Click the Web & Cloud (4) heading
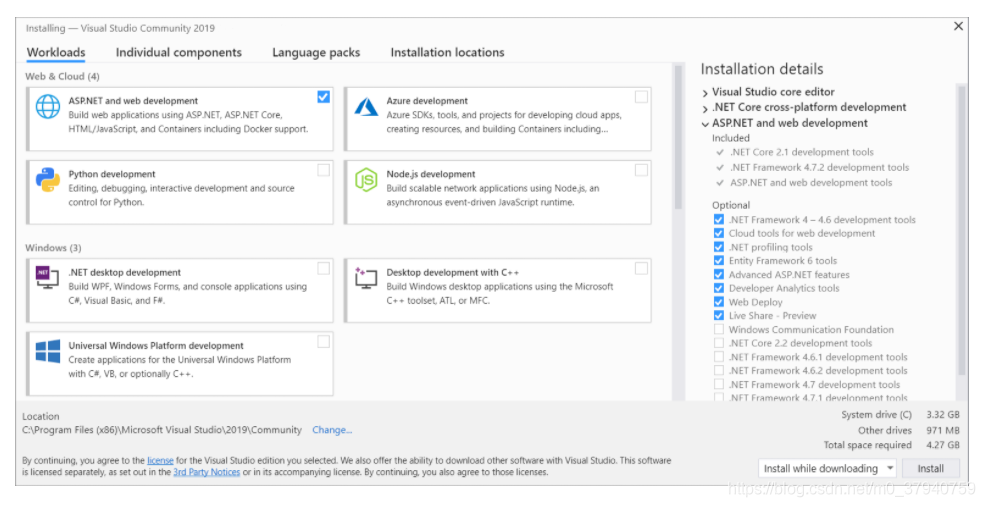The image size is (985, 507). [62, 77]
